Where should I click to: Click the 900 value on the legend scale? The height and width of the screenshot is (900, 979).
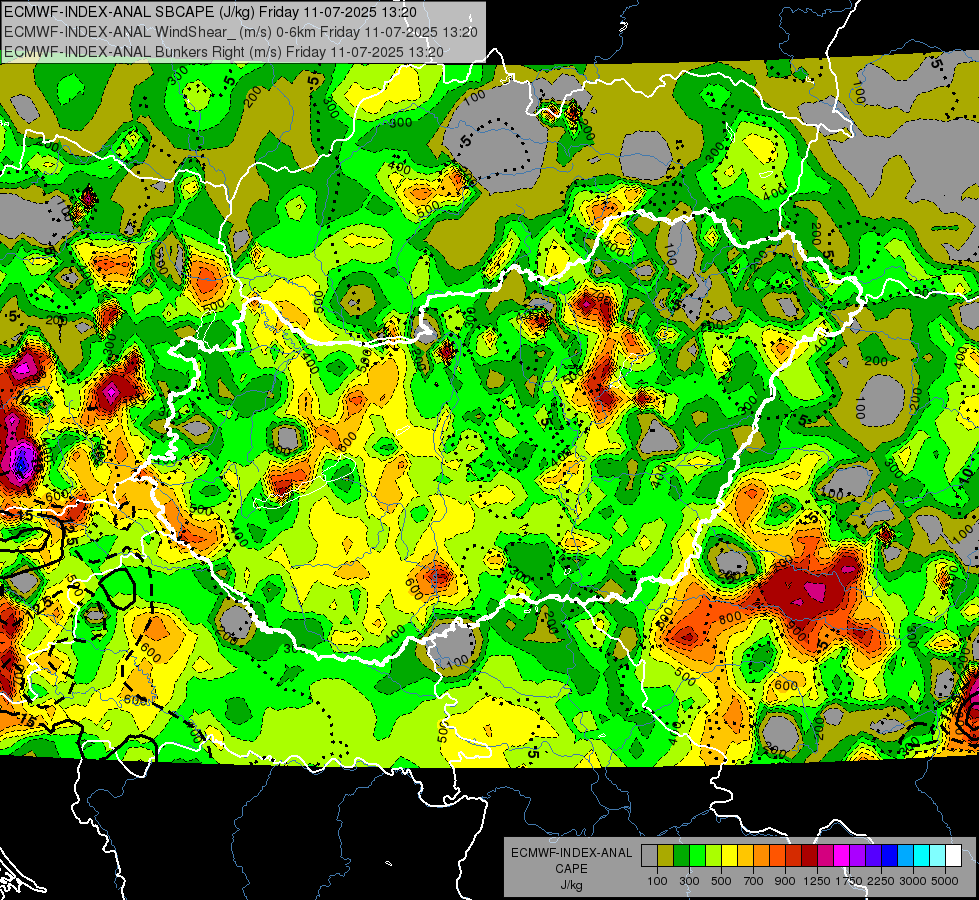coord(785,881)
